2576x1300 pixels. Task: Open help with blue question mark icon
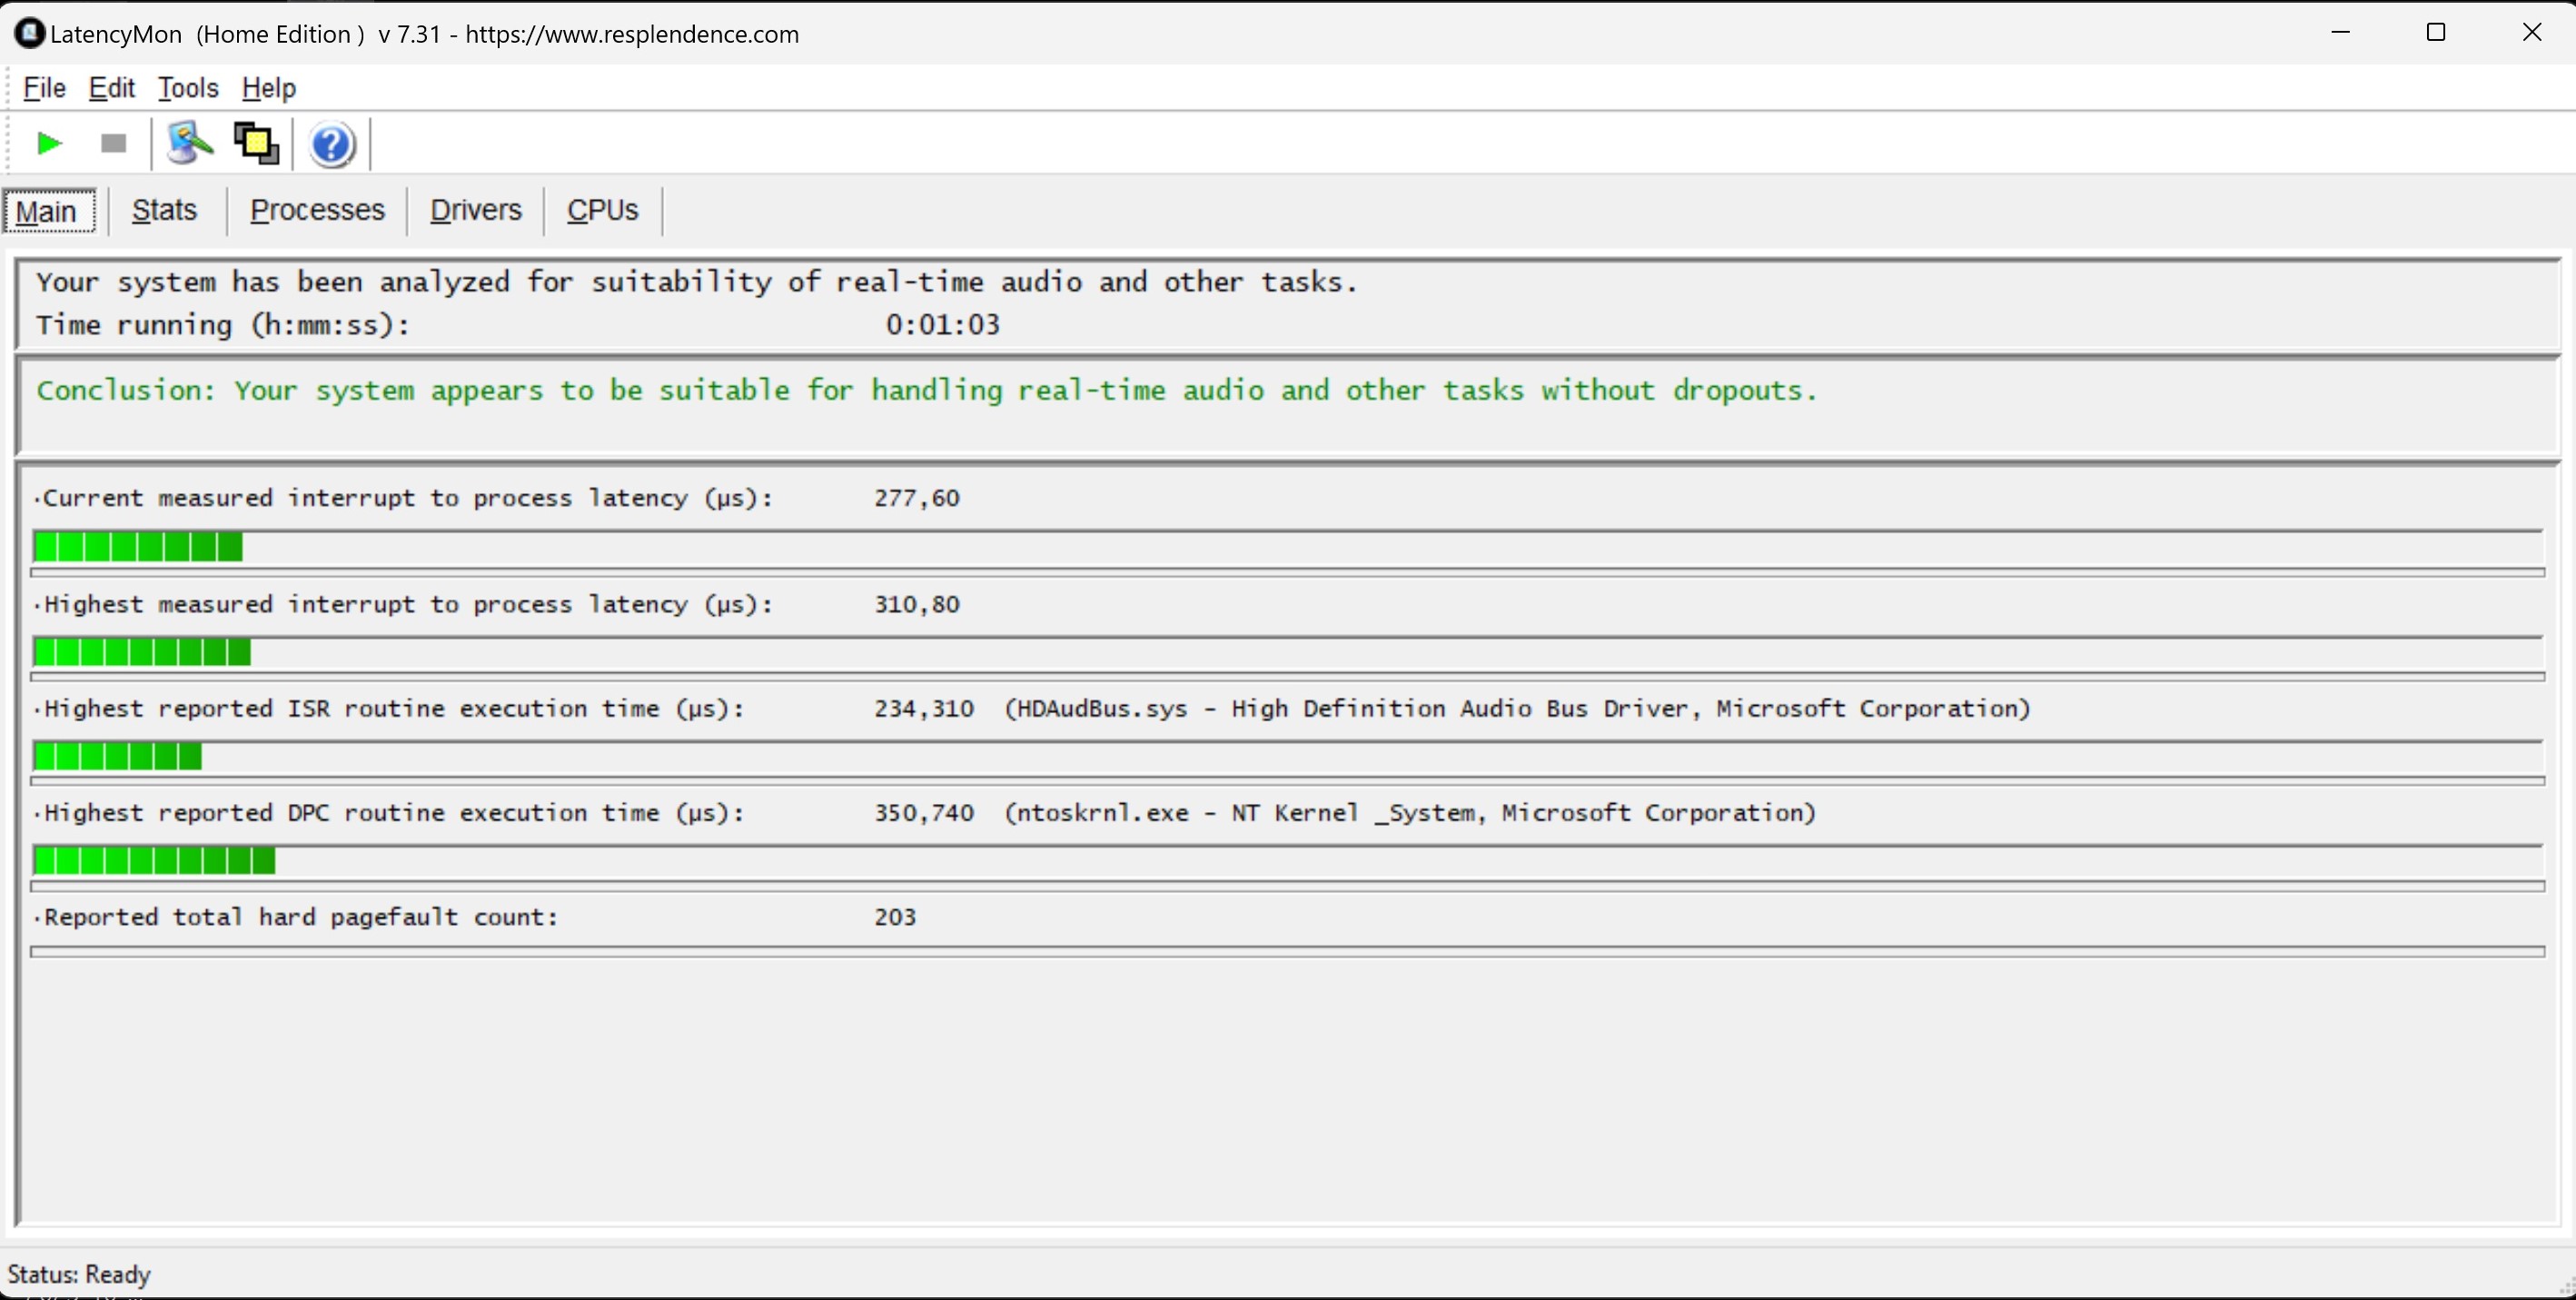(x=331, y=145)
